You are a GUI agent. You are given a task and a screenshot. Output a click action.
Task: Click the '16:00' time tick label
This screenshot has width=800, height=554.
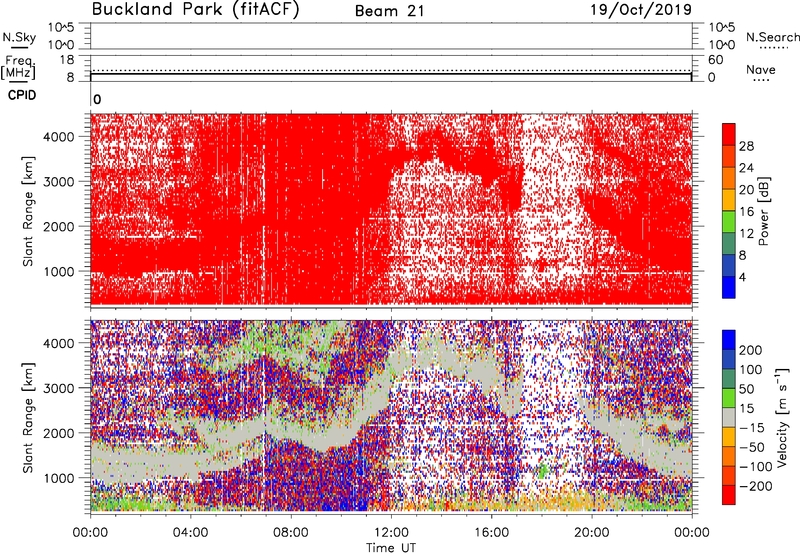click(491, 533)
